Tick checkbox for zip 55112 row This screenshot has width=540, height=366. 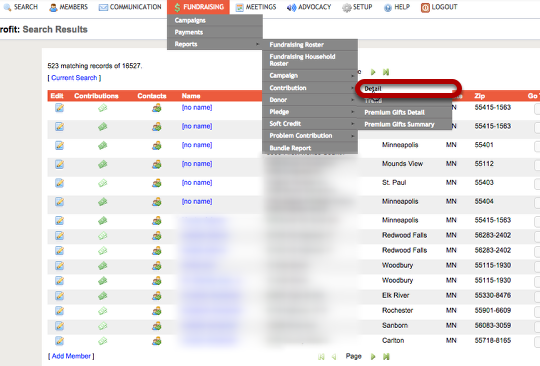tap(537, 166)
